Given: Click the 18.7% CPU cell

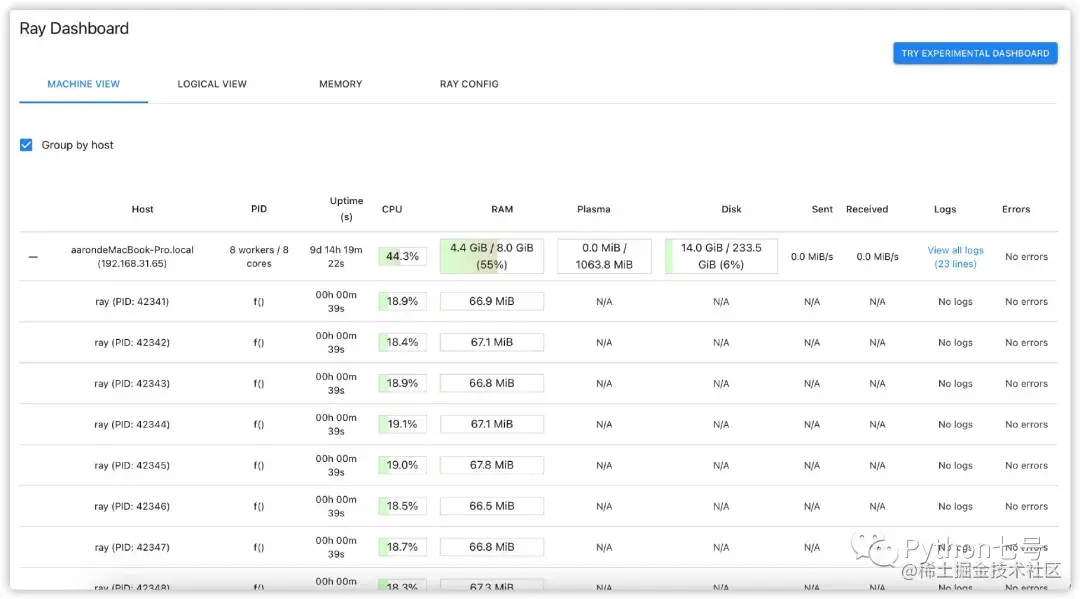Looking at the screenshot, I should click(x=402, y=547).
